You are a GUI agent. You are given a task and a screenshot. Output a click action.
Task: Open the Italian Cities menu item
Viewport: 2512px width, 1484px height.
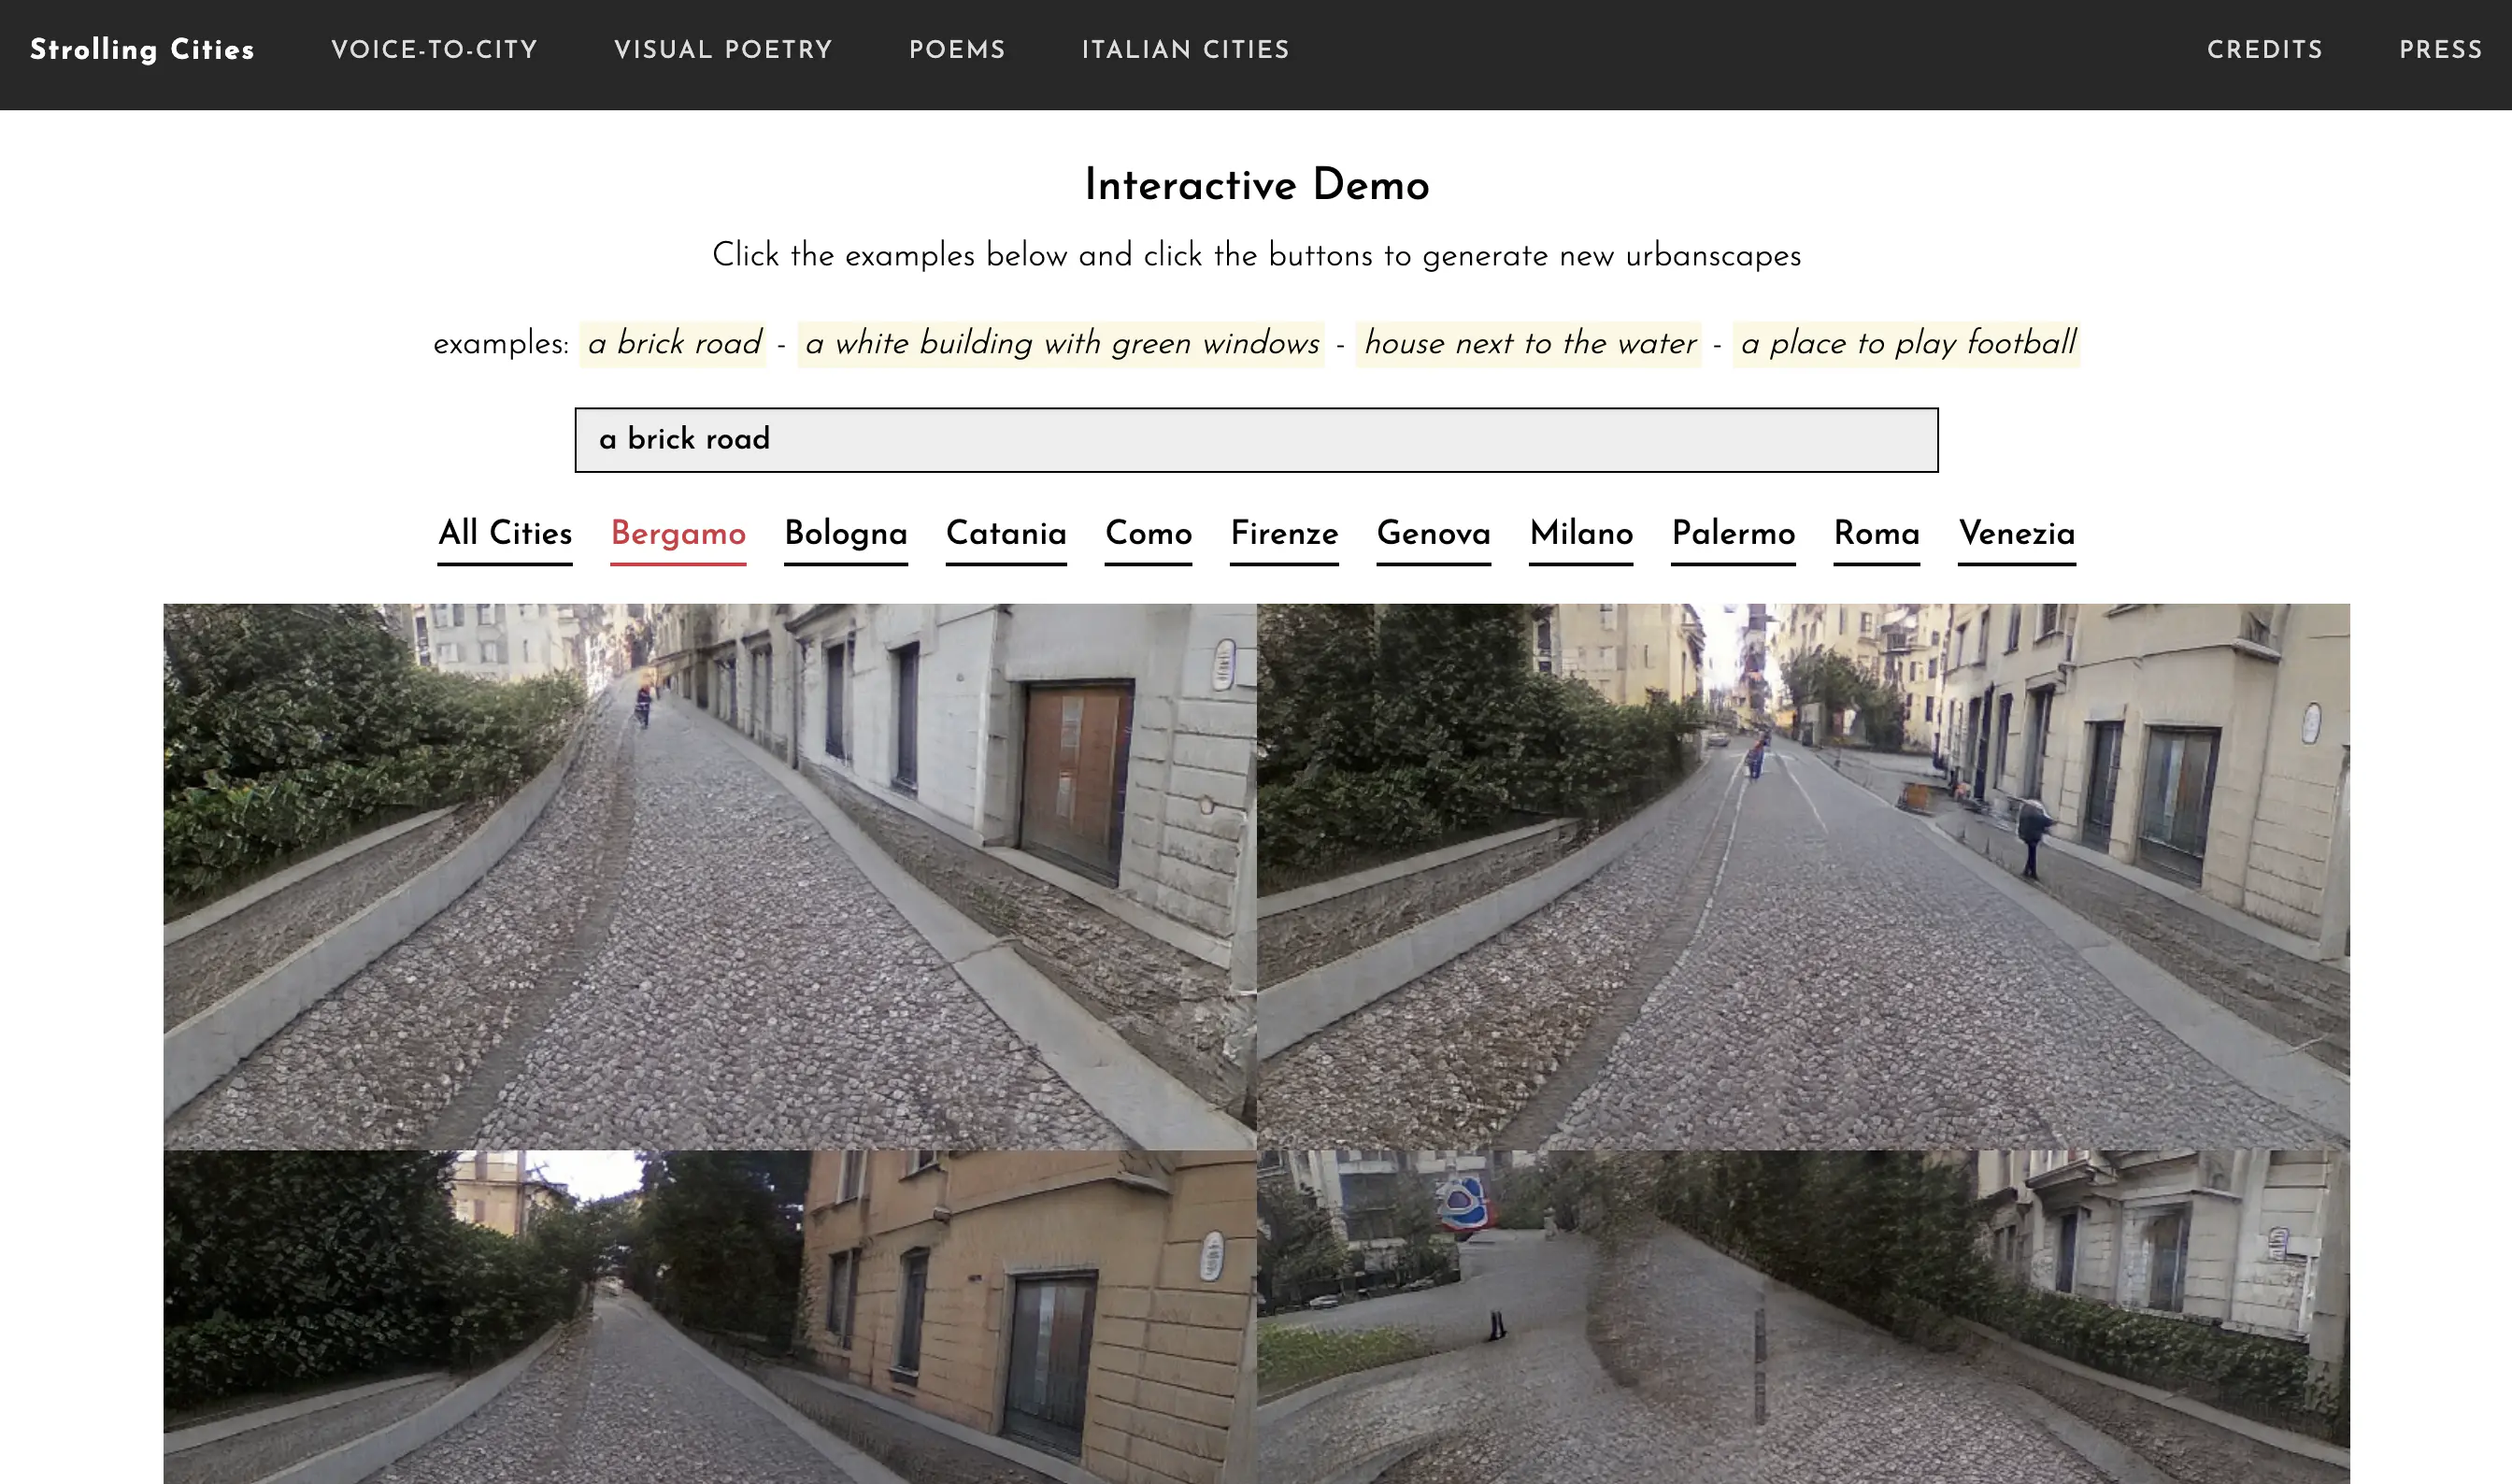tap(1185, 50)
